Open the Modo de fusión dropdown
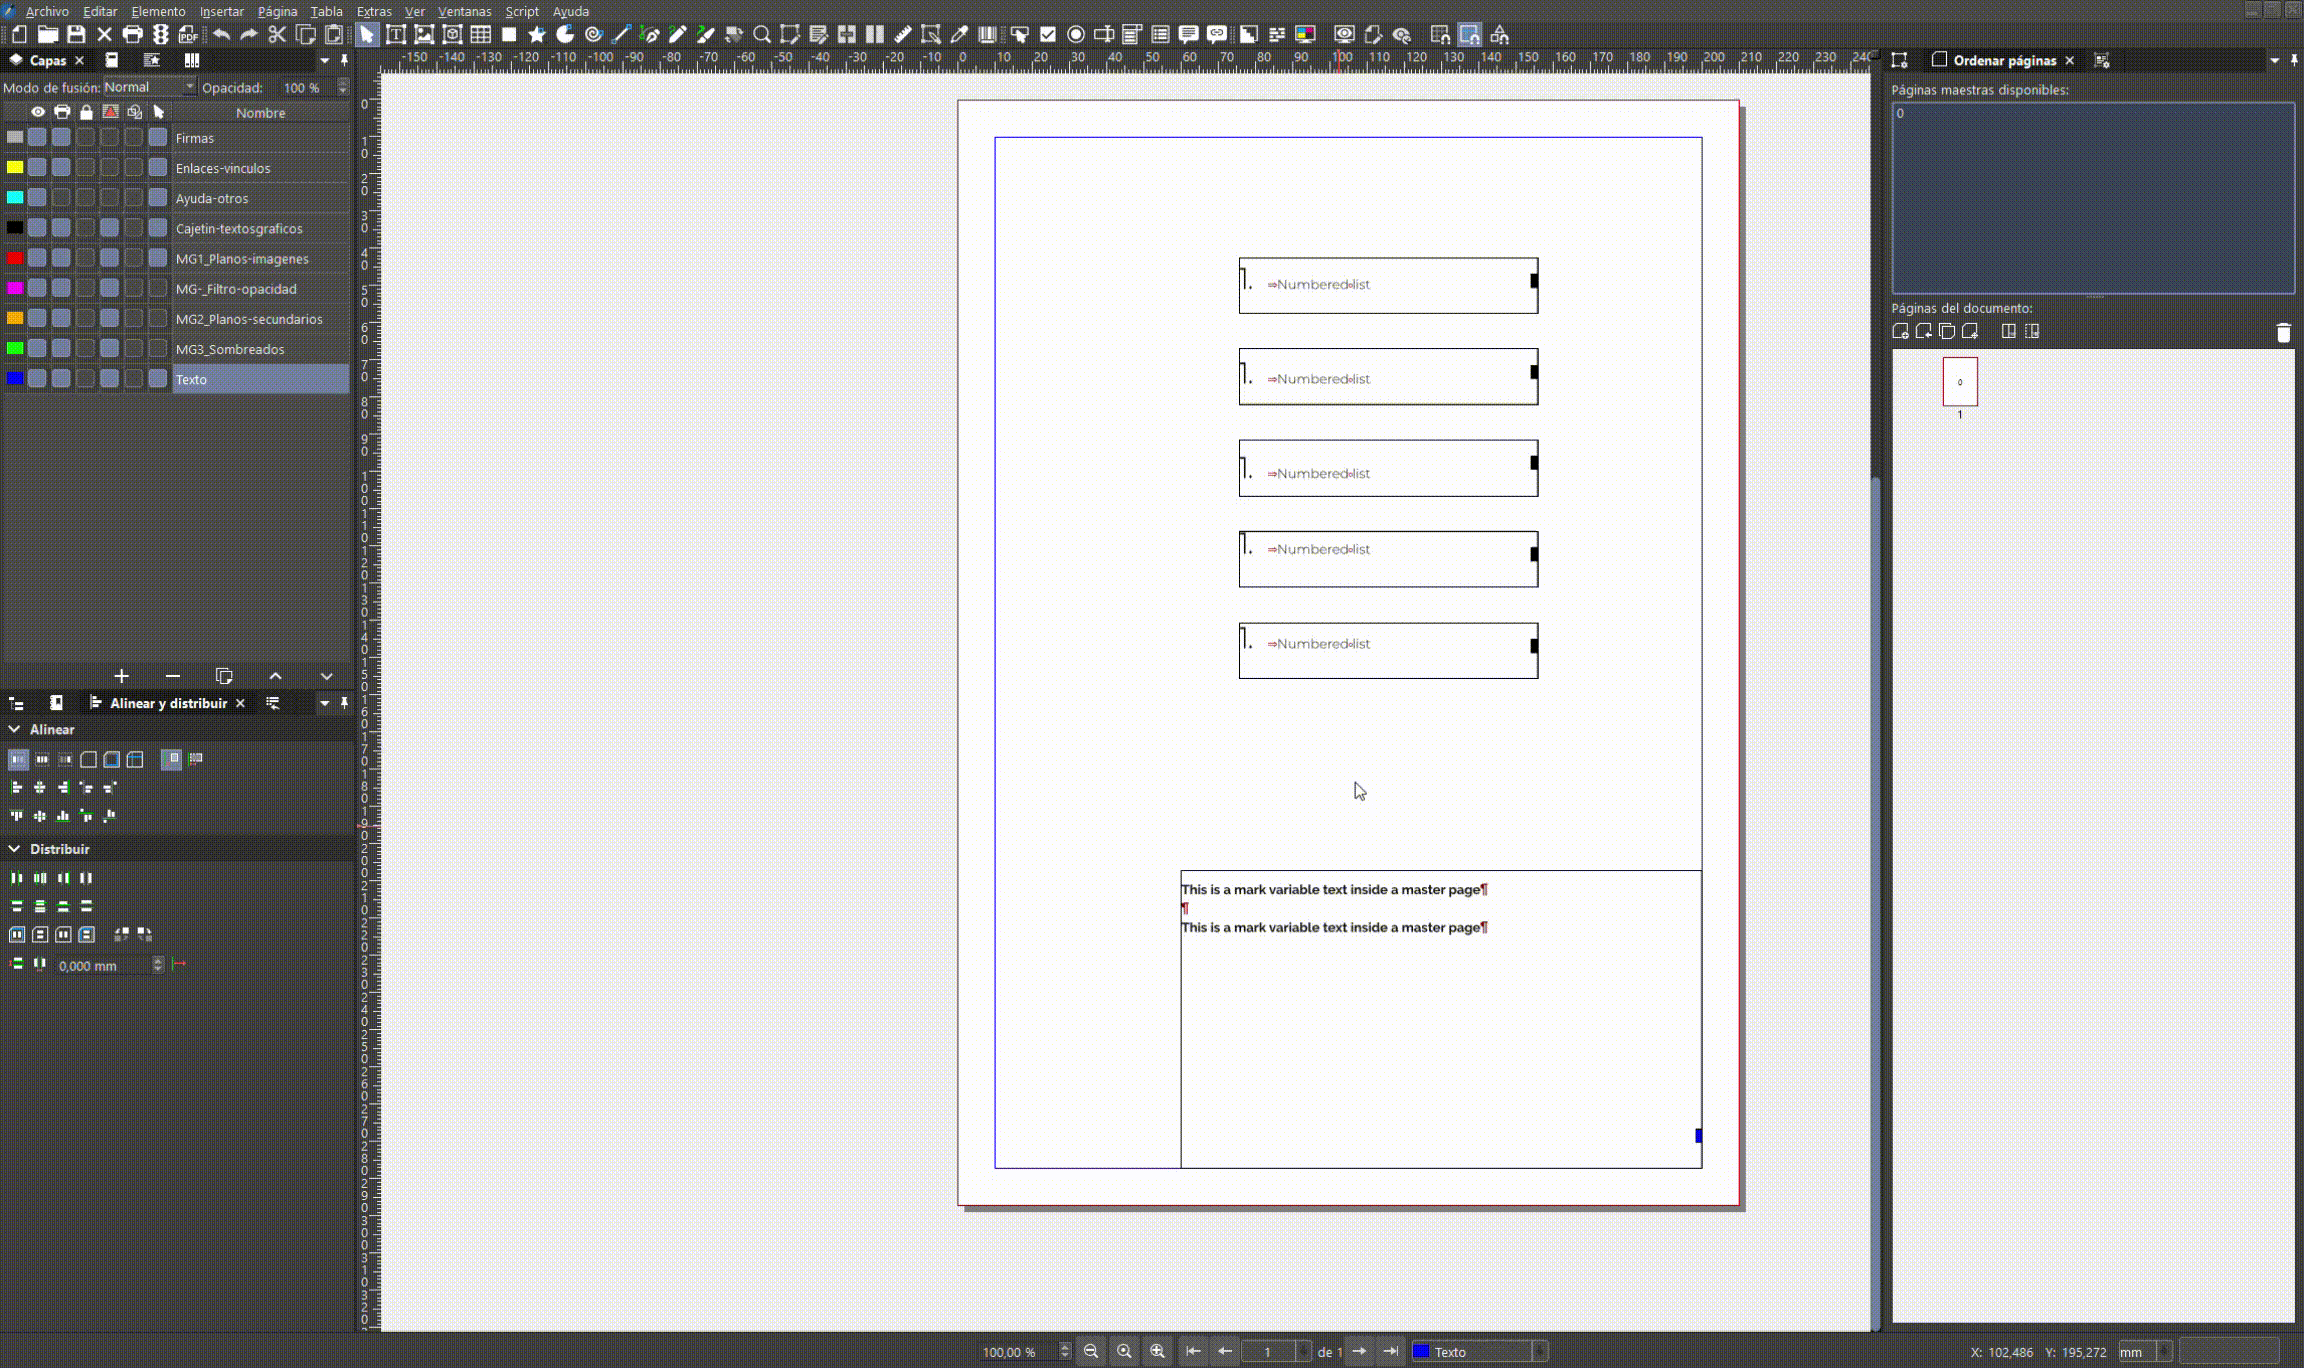Image resolution: width=2304 pixels, height=1368 pixels. 149,87
